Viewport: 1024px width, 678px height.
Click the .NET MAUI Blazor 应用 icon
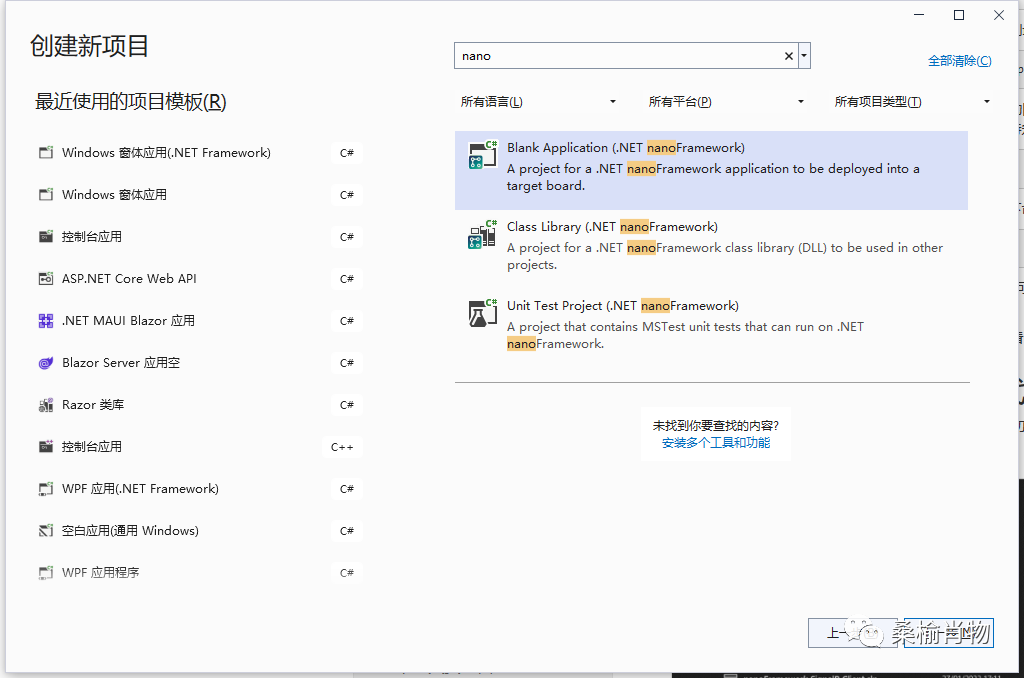[46, 320]
